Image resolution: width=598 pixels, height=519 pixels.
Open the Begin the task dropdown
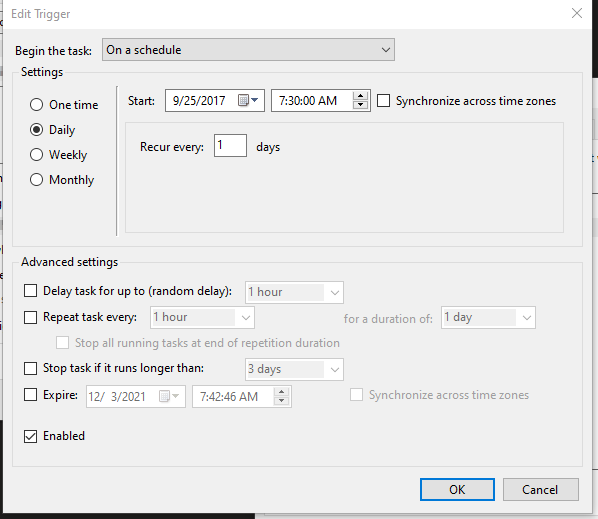click(248, 50)
